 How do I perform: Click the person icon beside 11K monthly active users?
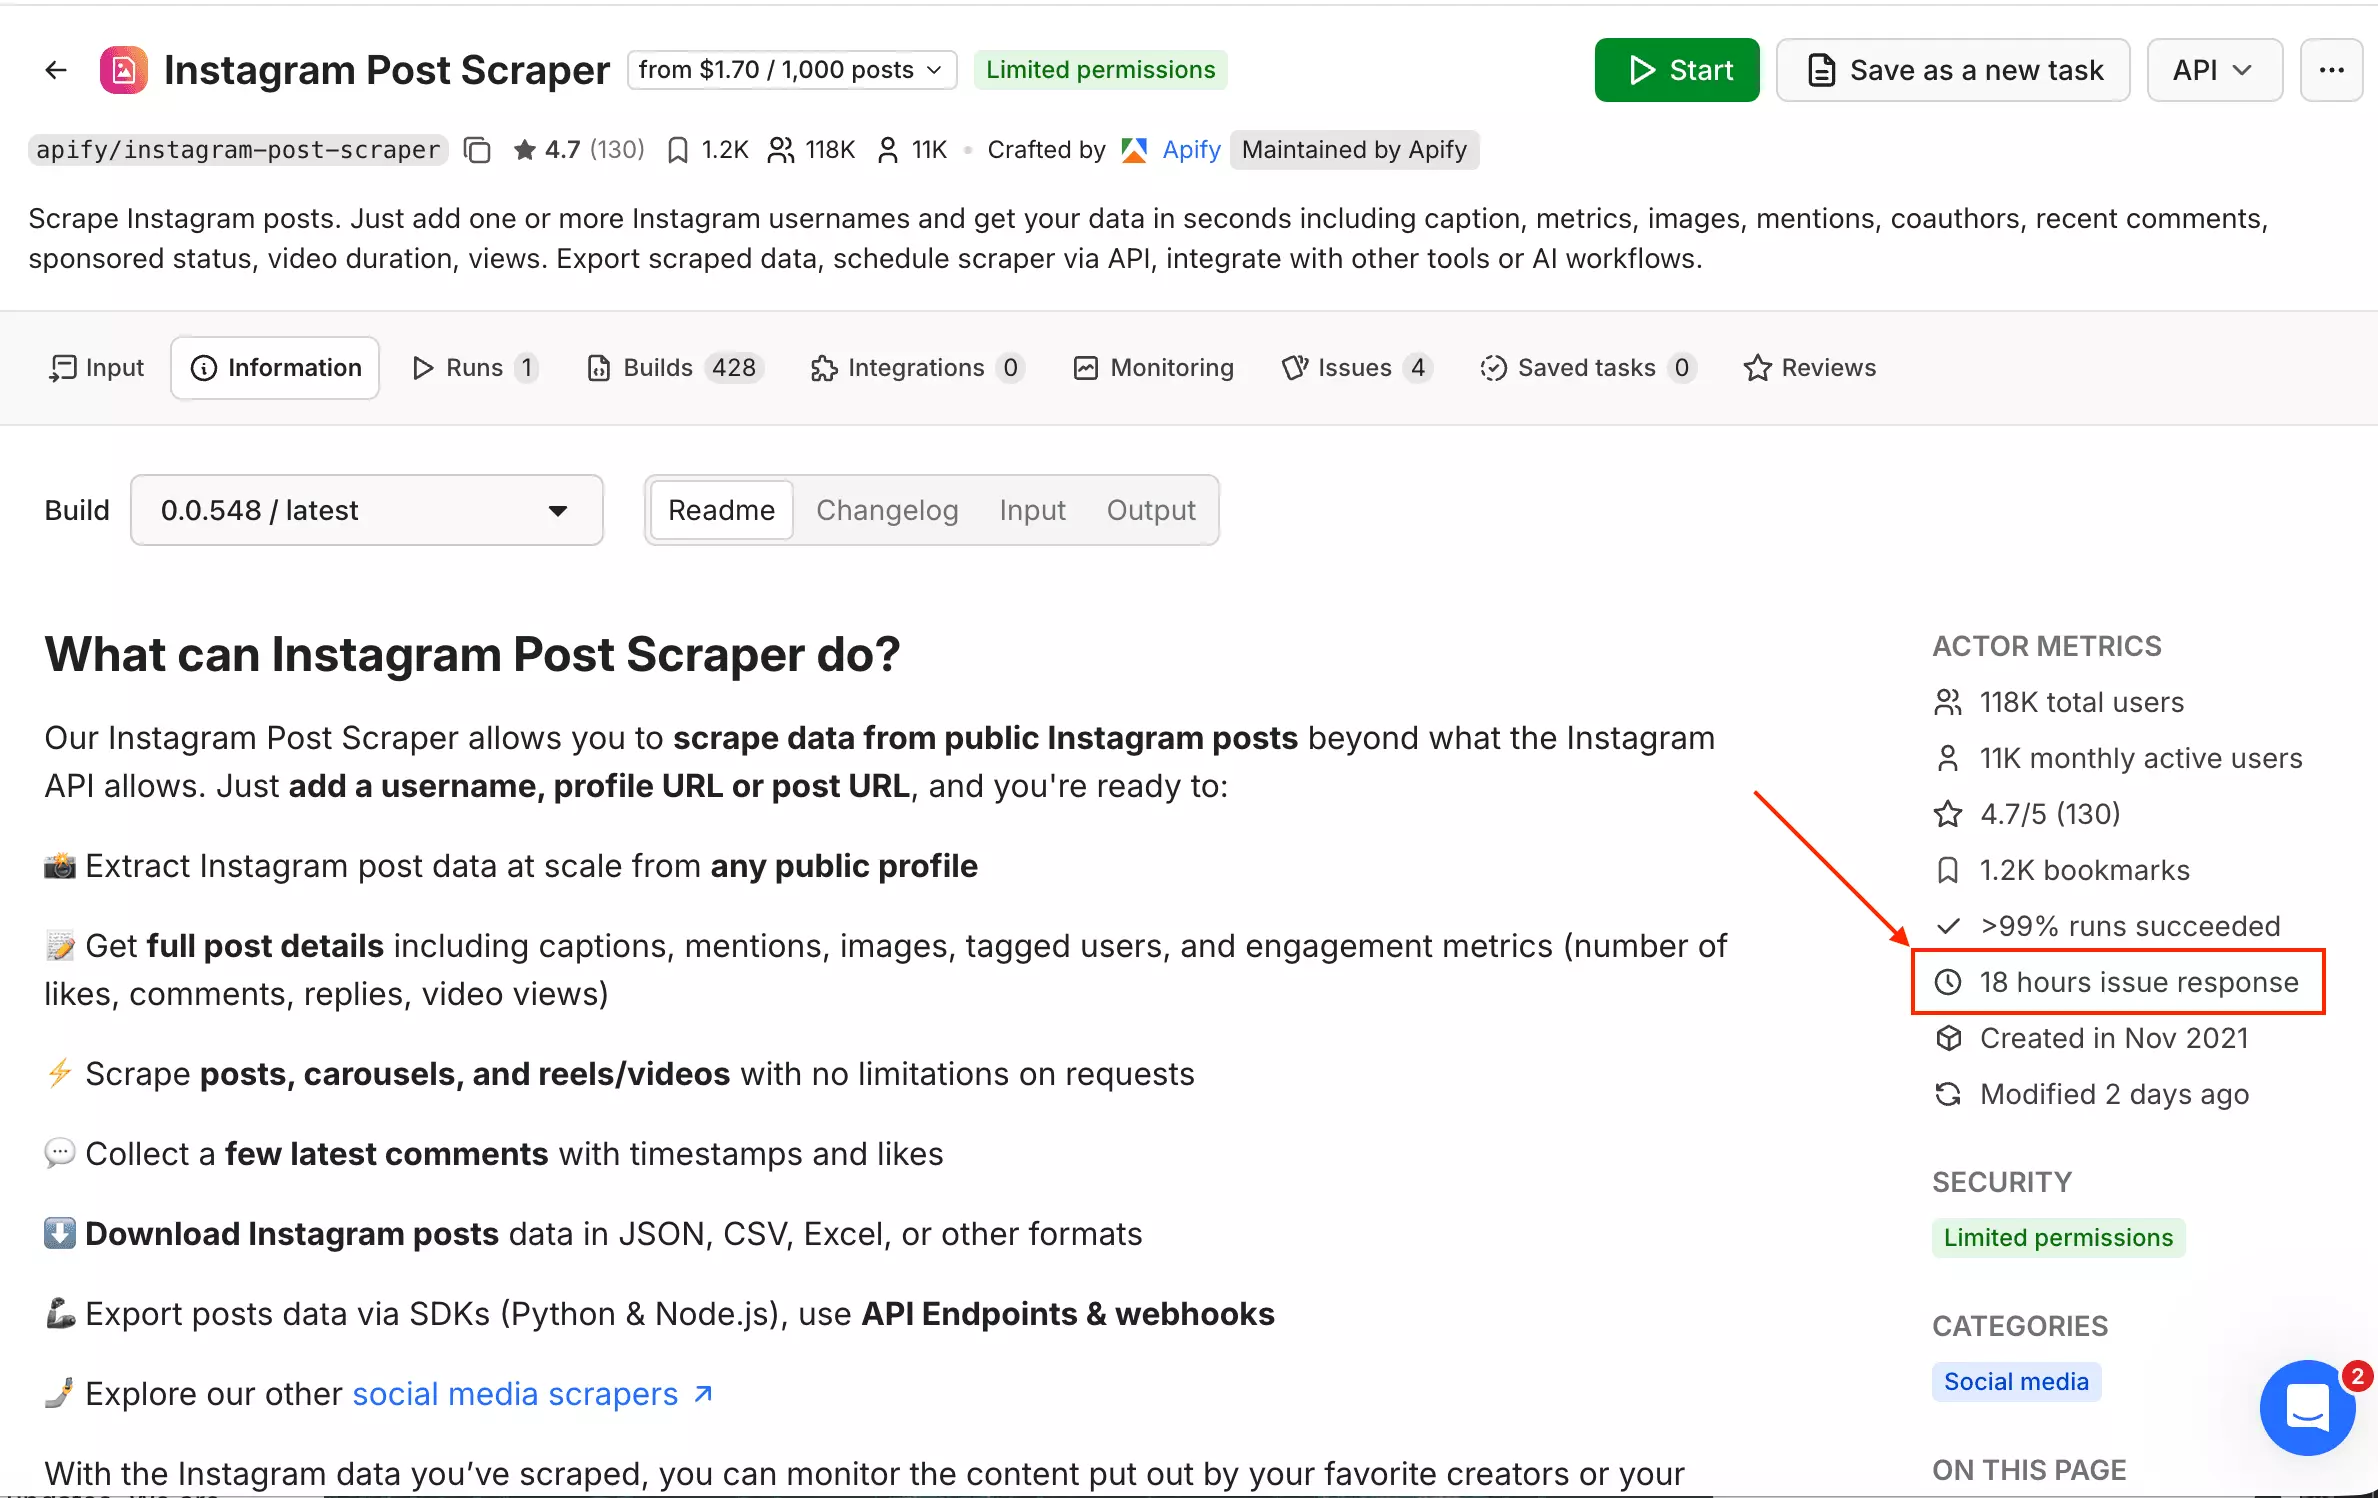pyautogui.click(x=1948, y=758)
